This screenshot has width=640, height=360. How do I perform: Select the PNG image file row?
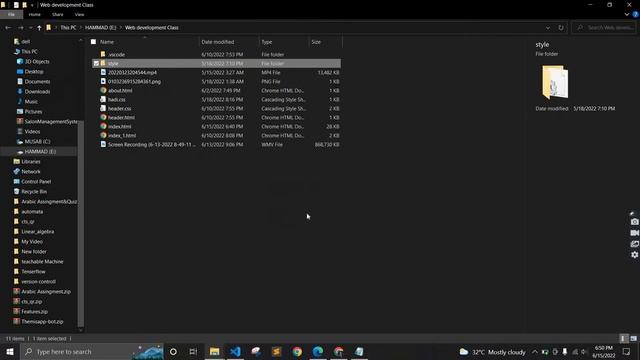[x=216, y=82]
